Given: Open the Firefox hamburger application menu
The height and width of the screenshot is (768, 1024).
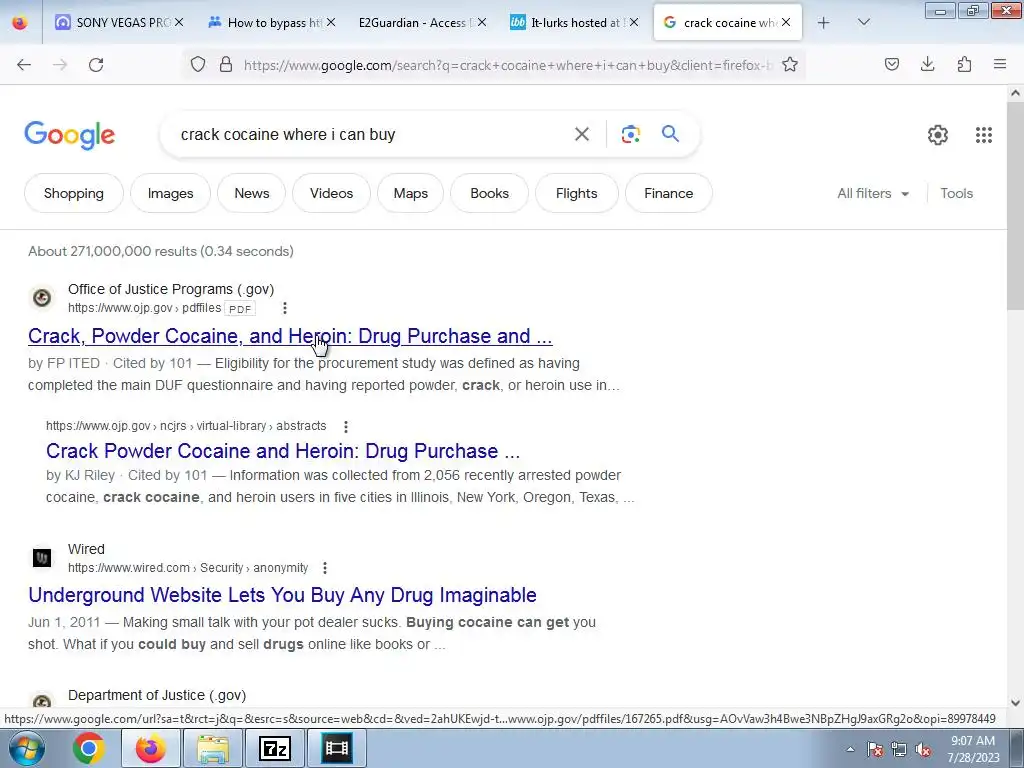Looking at the screenshot, I should tap(1000, 64).
